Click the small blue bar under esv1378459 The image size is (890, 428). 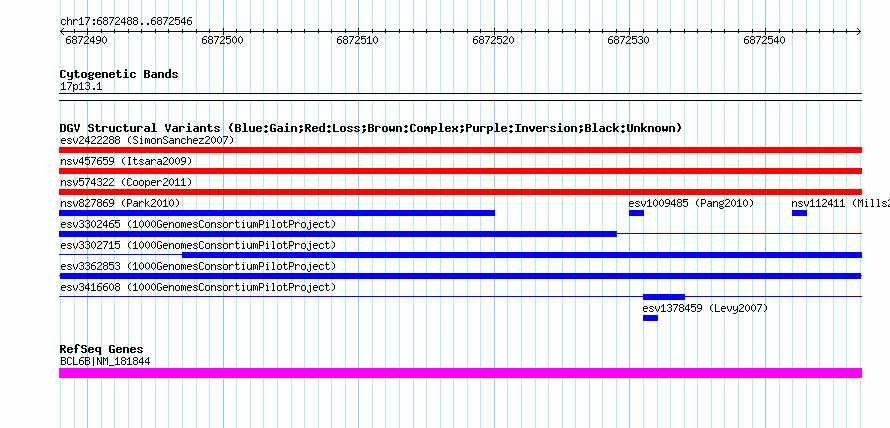650,318
